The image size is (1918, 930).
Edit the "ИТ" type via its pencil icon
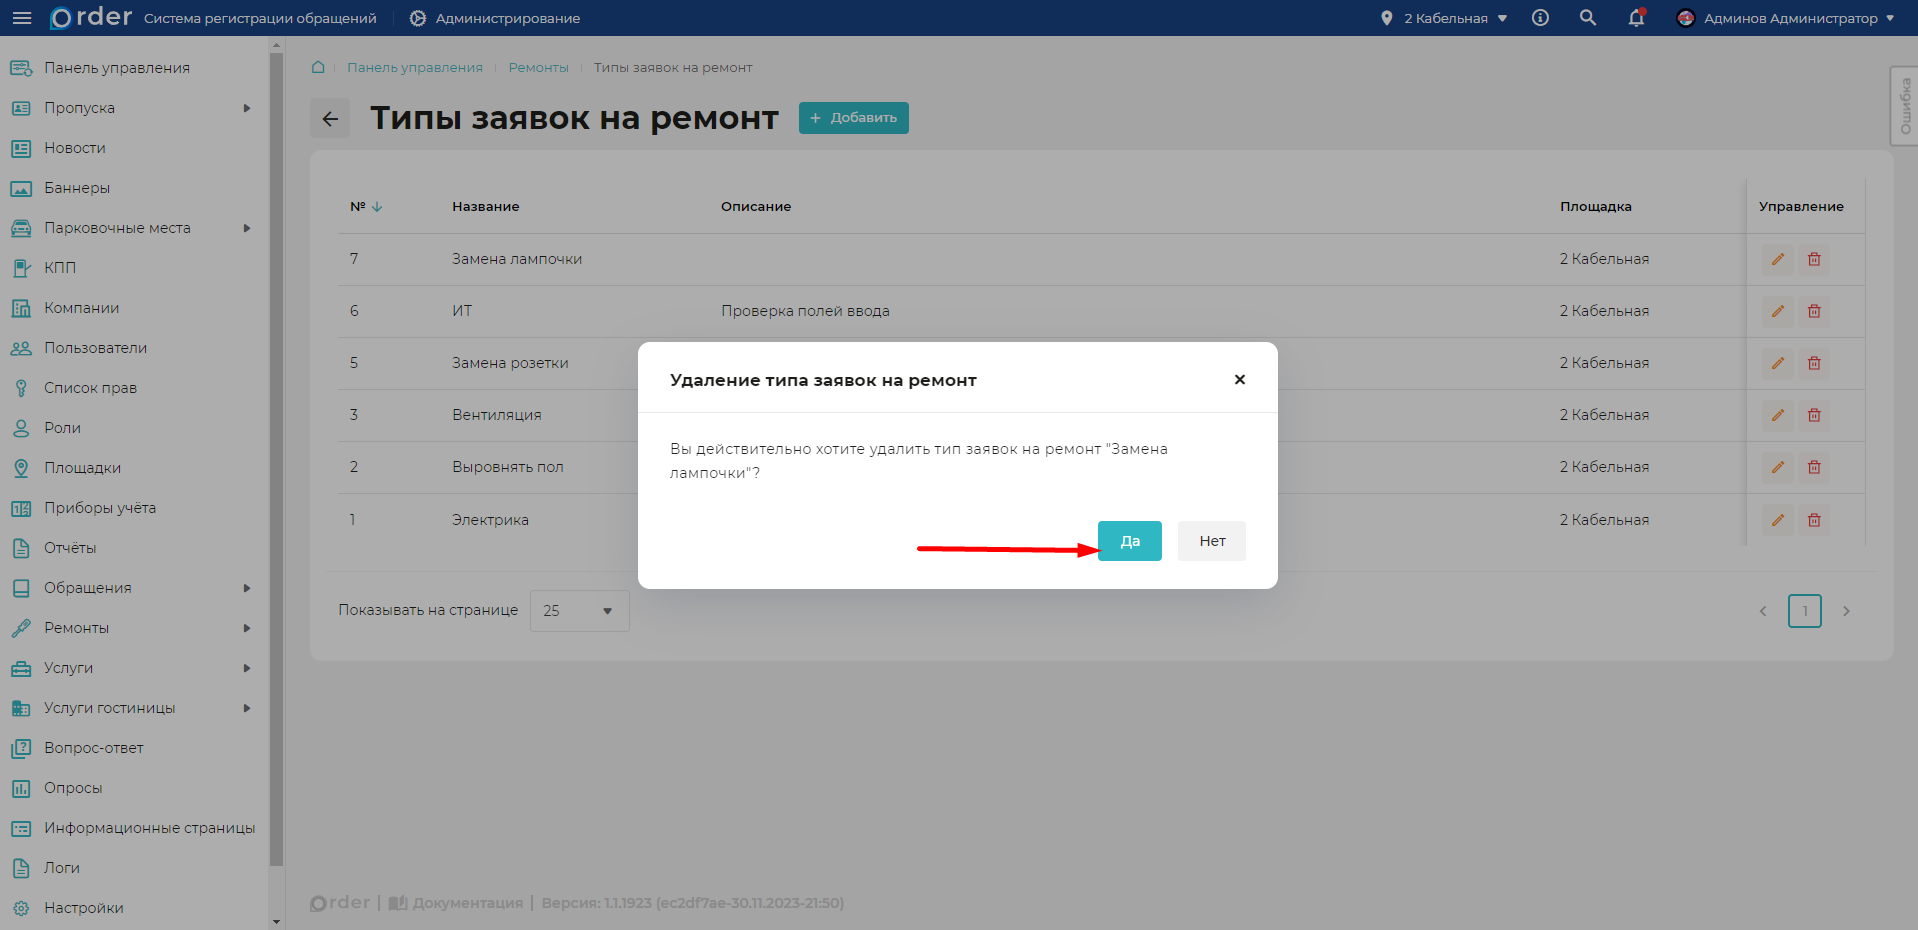pyautogui.click(x=1777, y=311)
